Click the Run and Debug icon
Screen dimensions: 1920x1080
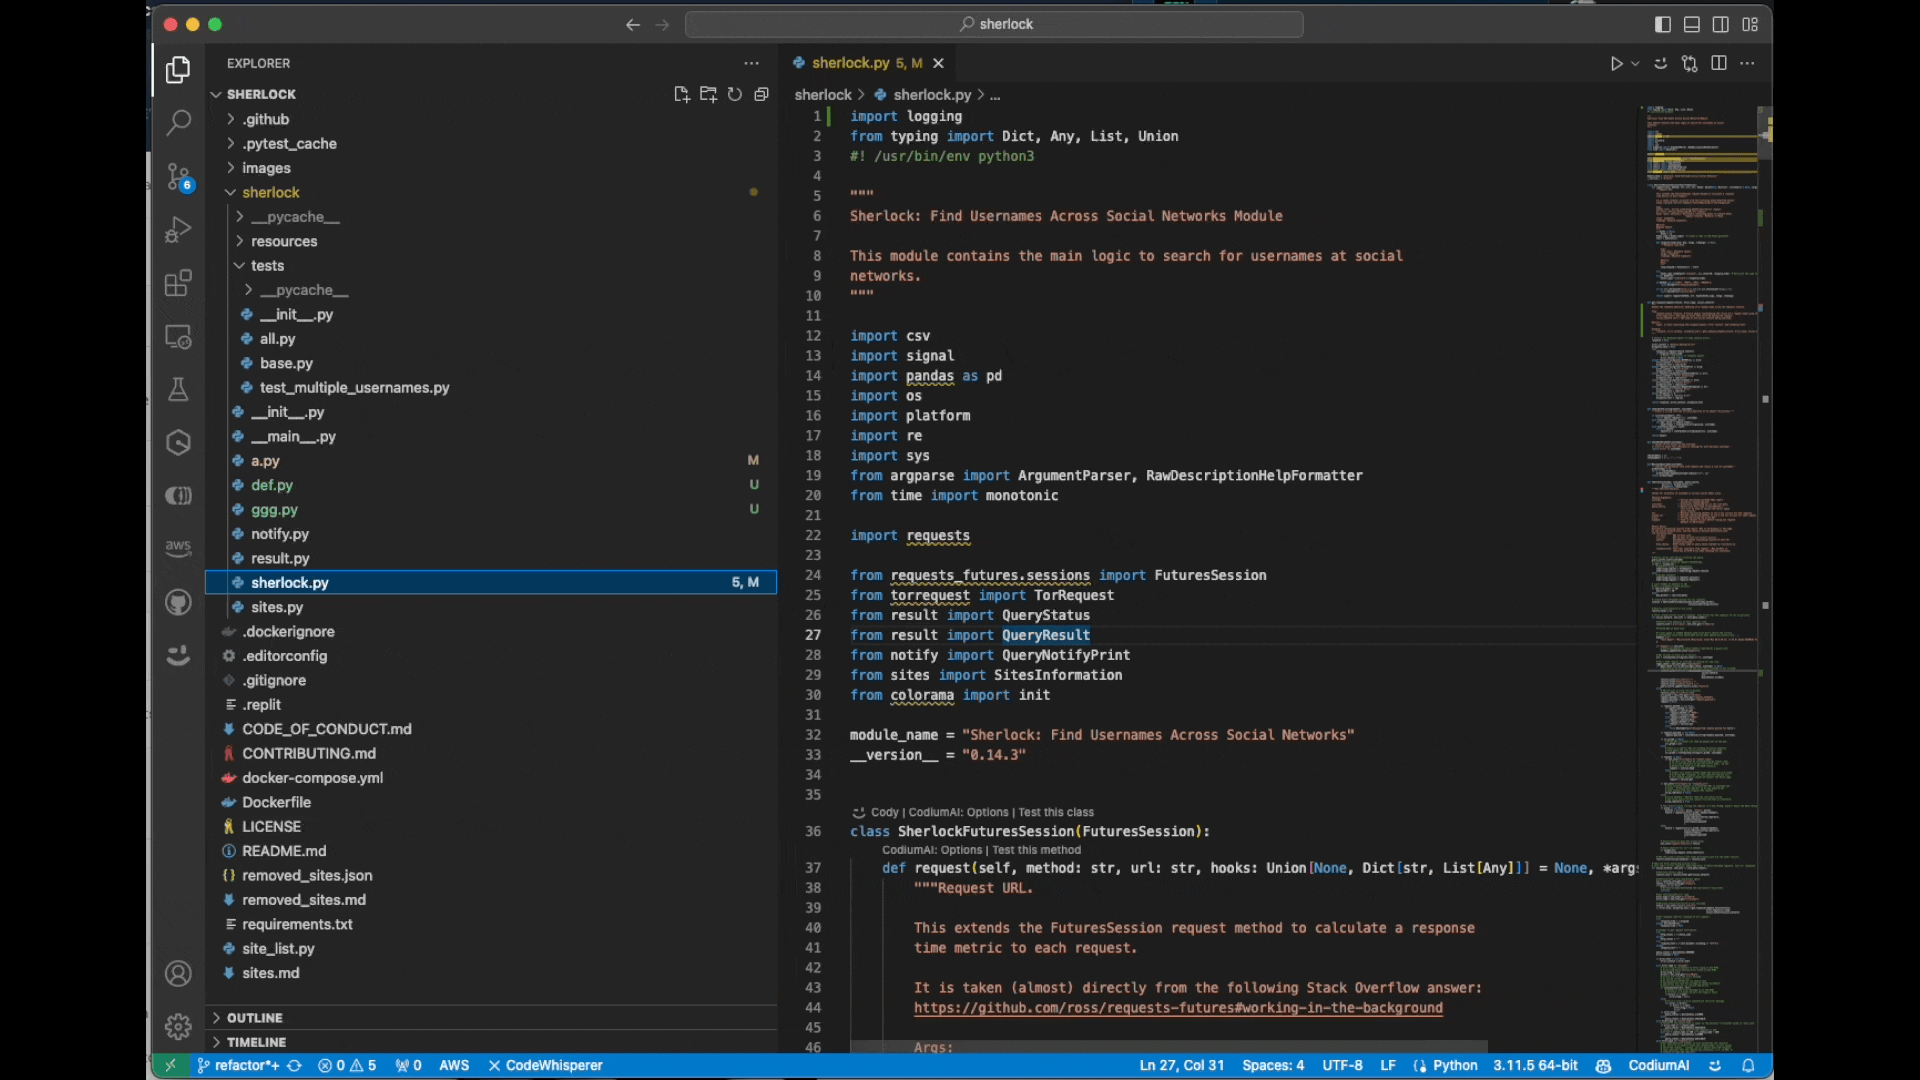point(178,229)
